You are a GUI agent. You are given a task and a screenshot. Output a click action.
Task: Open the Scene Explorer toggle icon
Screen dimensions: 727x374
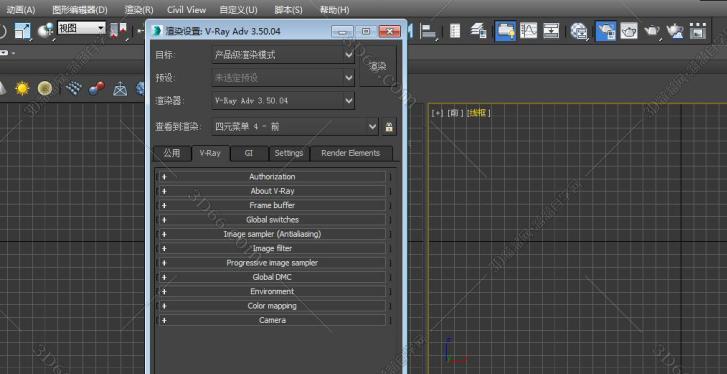[x=455, y=31]
